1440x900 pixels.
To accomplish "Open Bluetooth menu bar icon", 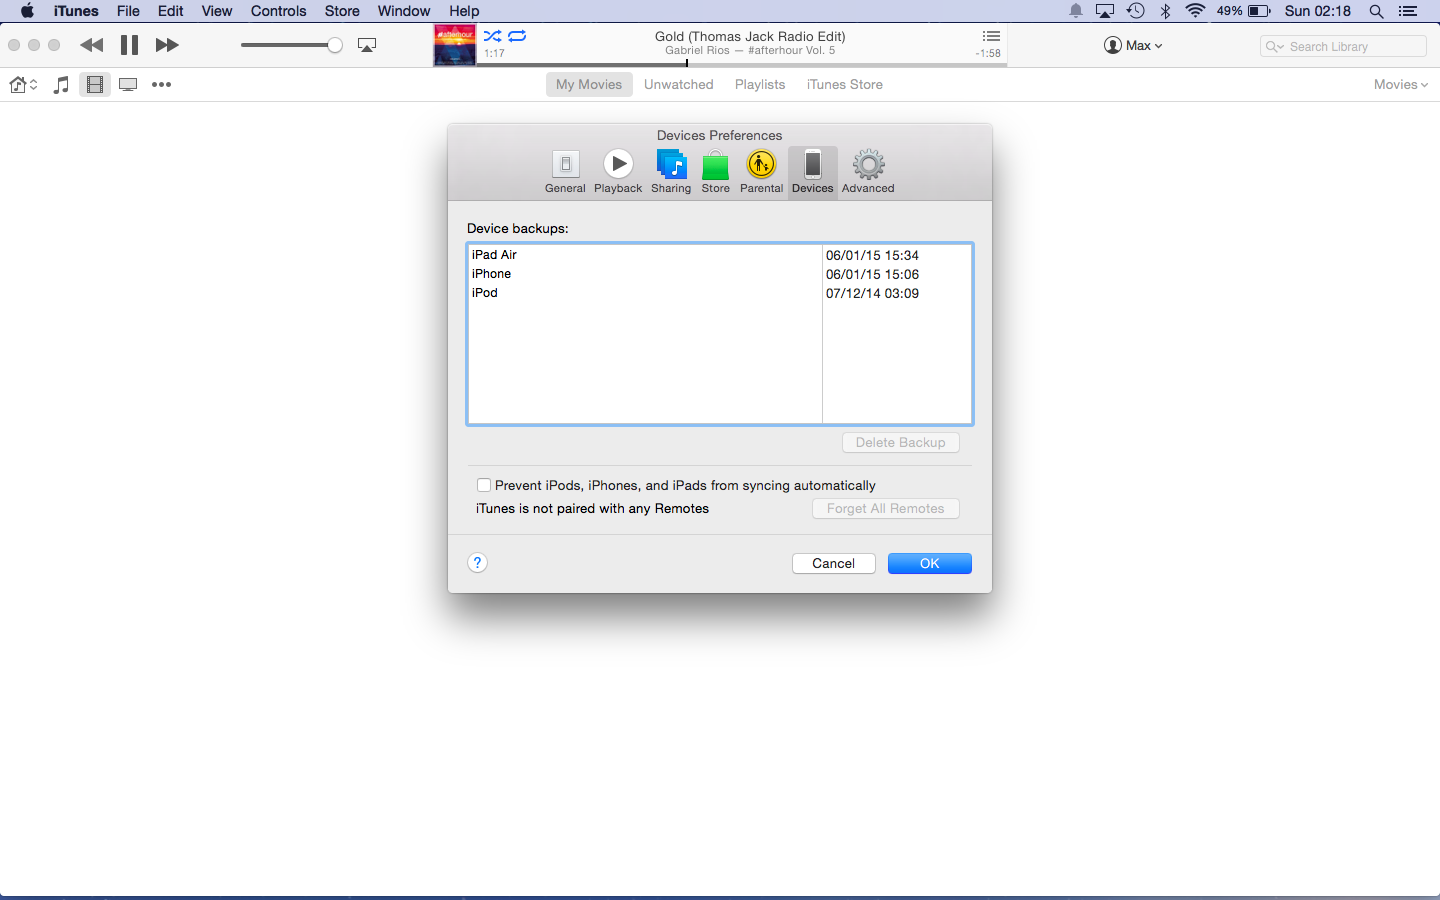I will (x=1165, y=11).
